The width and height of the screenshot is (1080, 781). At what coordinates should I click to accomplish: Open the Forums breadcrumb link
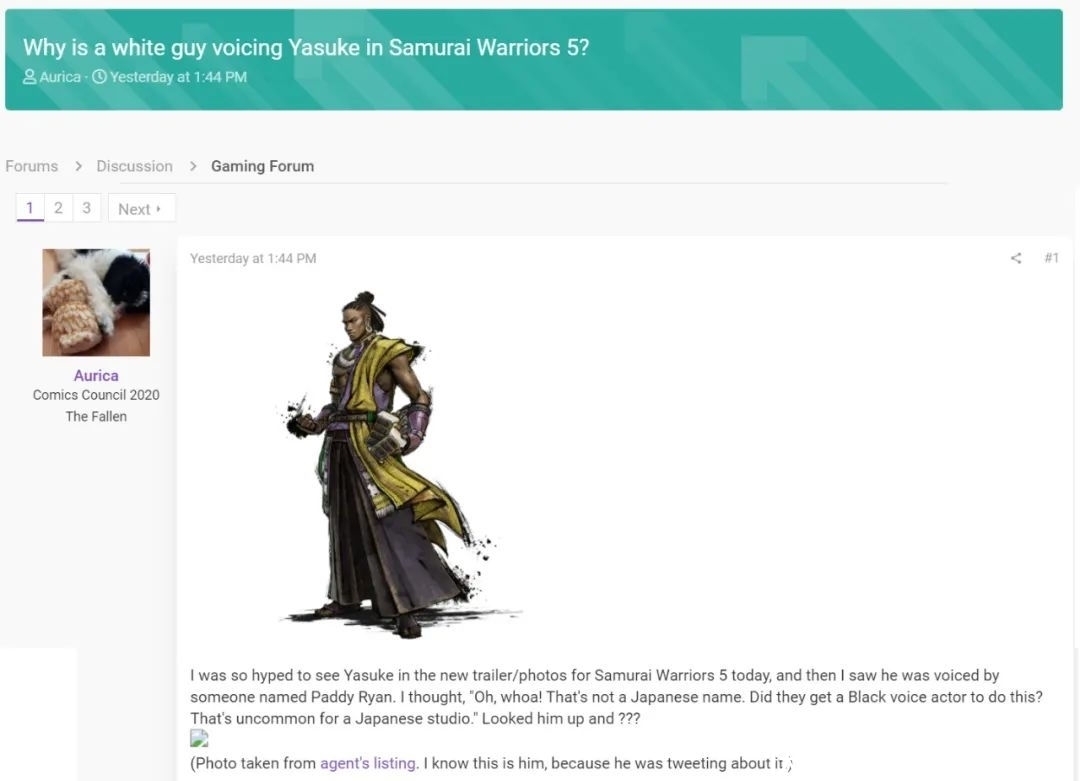point(32,166)
